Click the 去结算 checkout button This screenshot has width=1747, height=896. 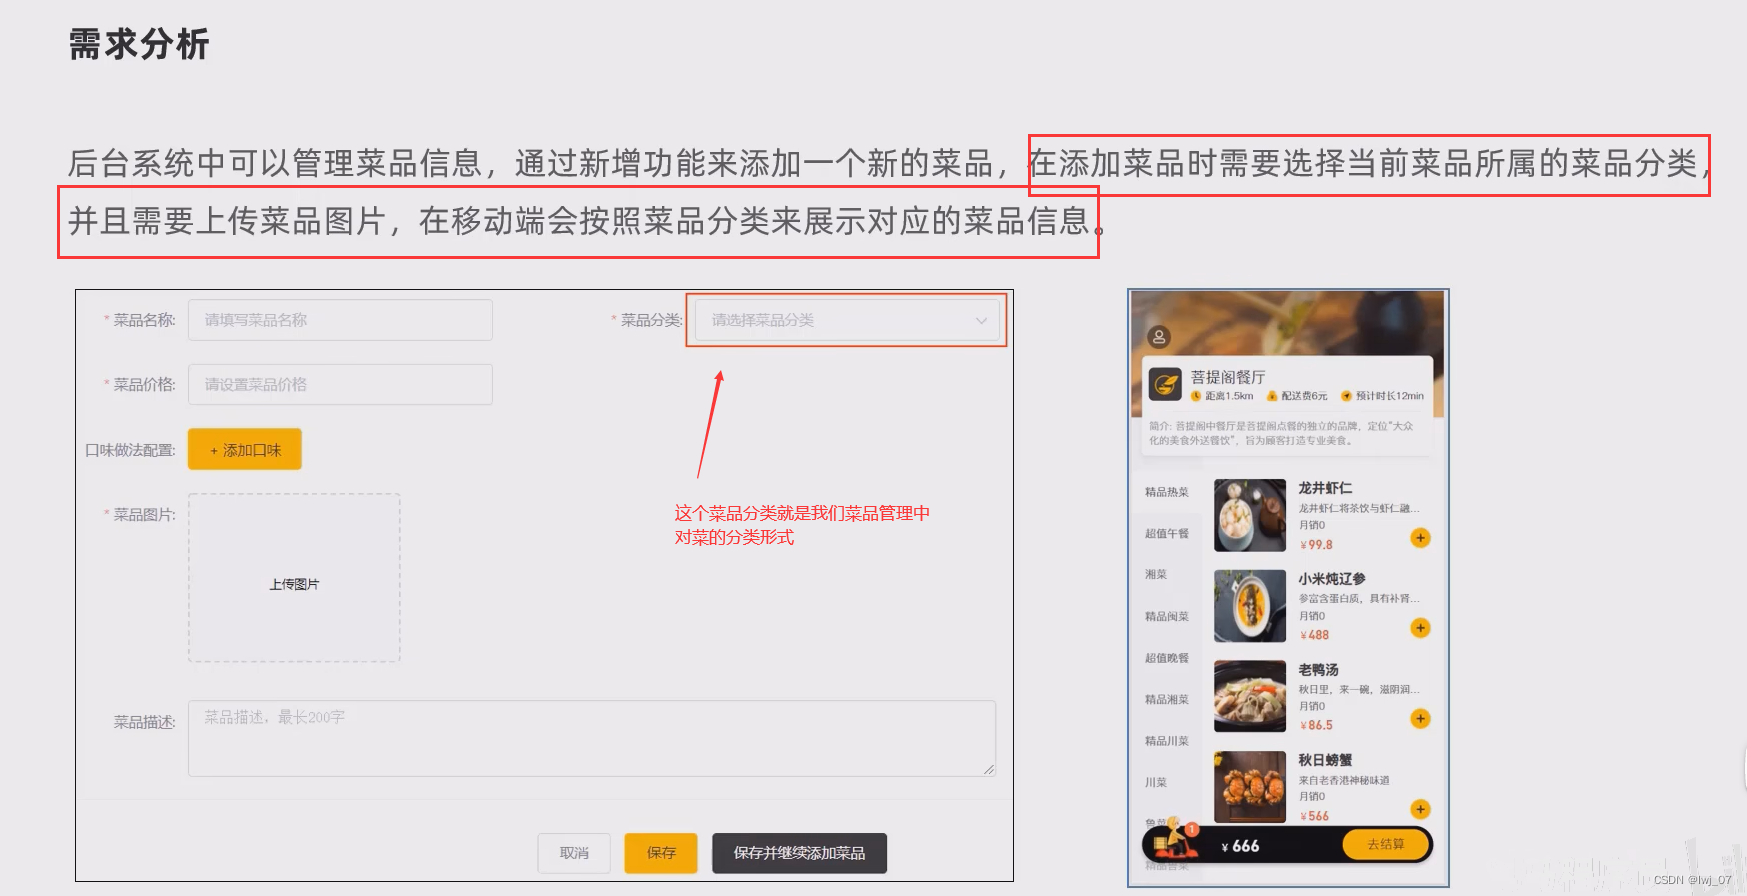pos(1386,844)
